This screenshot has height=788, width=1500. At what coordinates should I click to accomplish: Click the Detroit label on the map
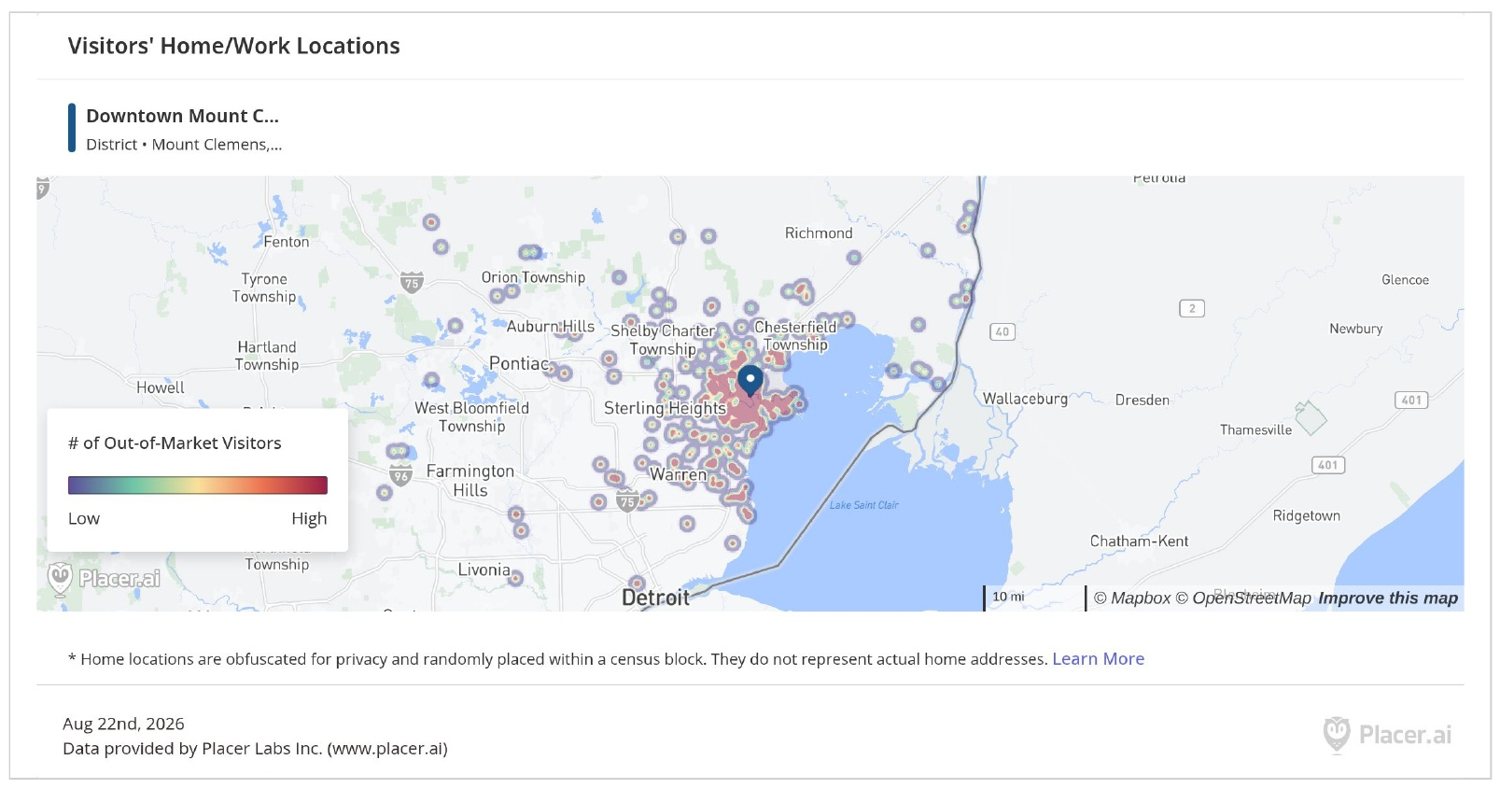(656, 597)
